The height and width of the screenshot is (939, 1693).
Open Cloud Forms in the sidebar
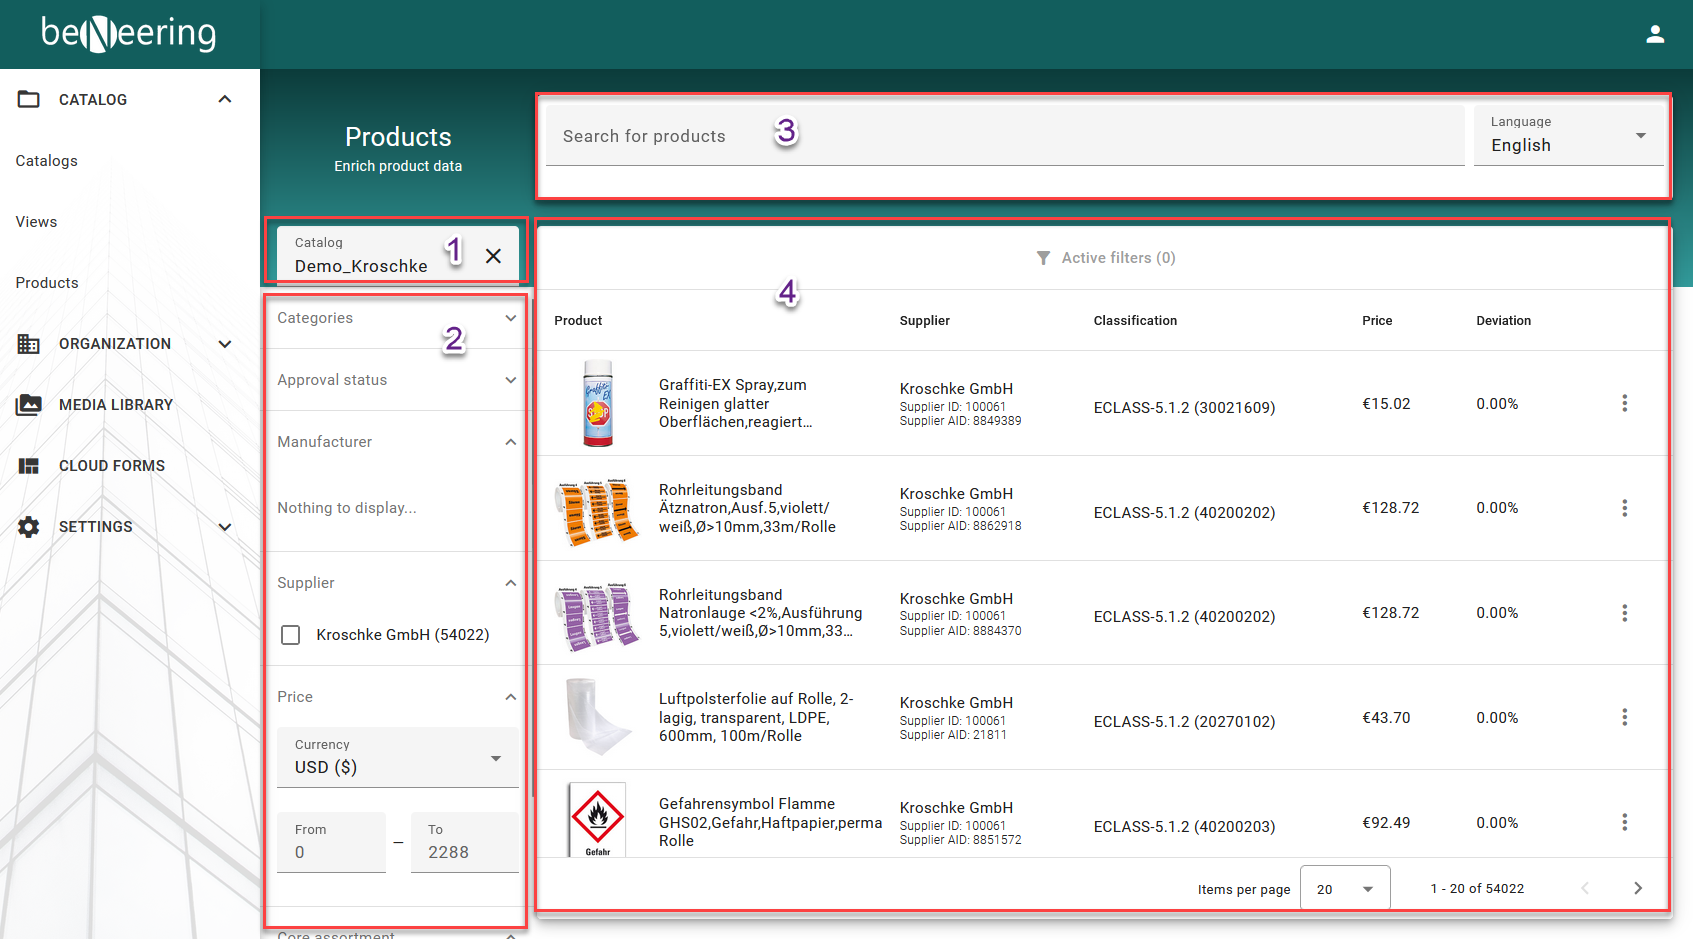112,466
